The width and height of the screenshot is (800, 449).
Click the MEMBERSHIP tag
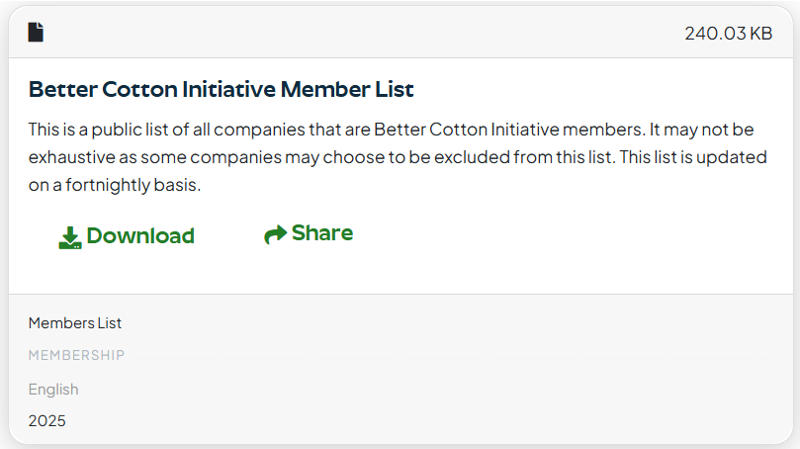pyautogui.click(x=76, y=355)
